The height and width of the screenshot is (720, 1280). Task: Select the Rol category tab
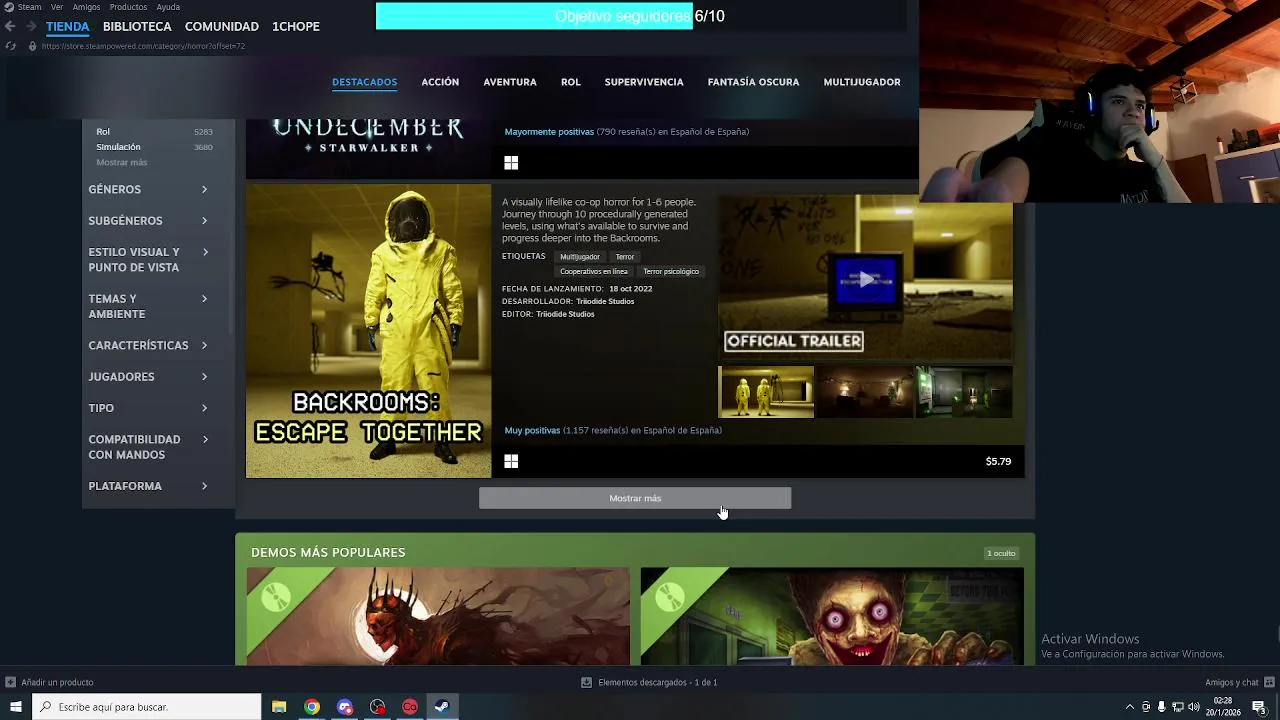571,82
